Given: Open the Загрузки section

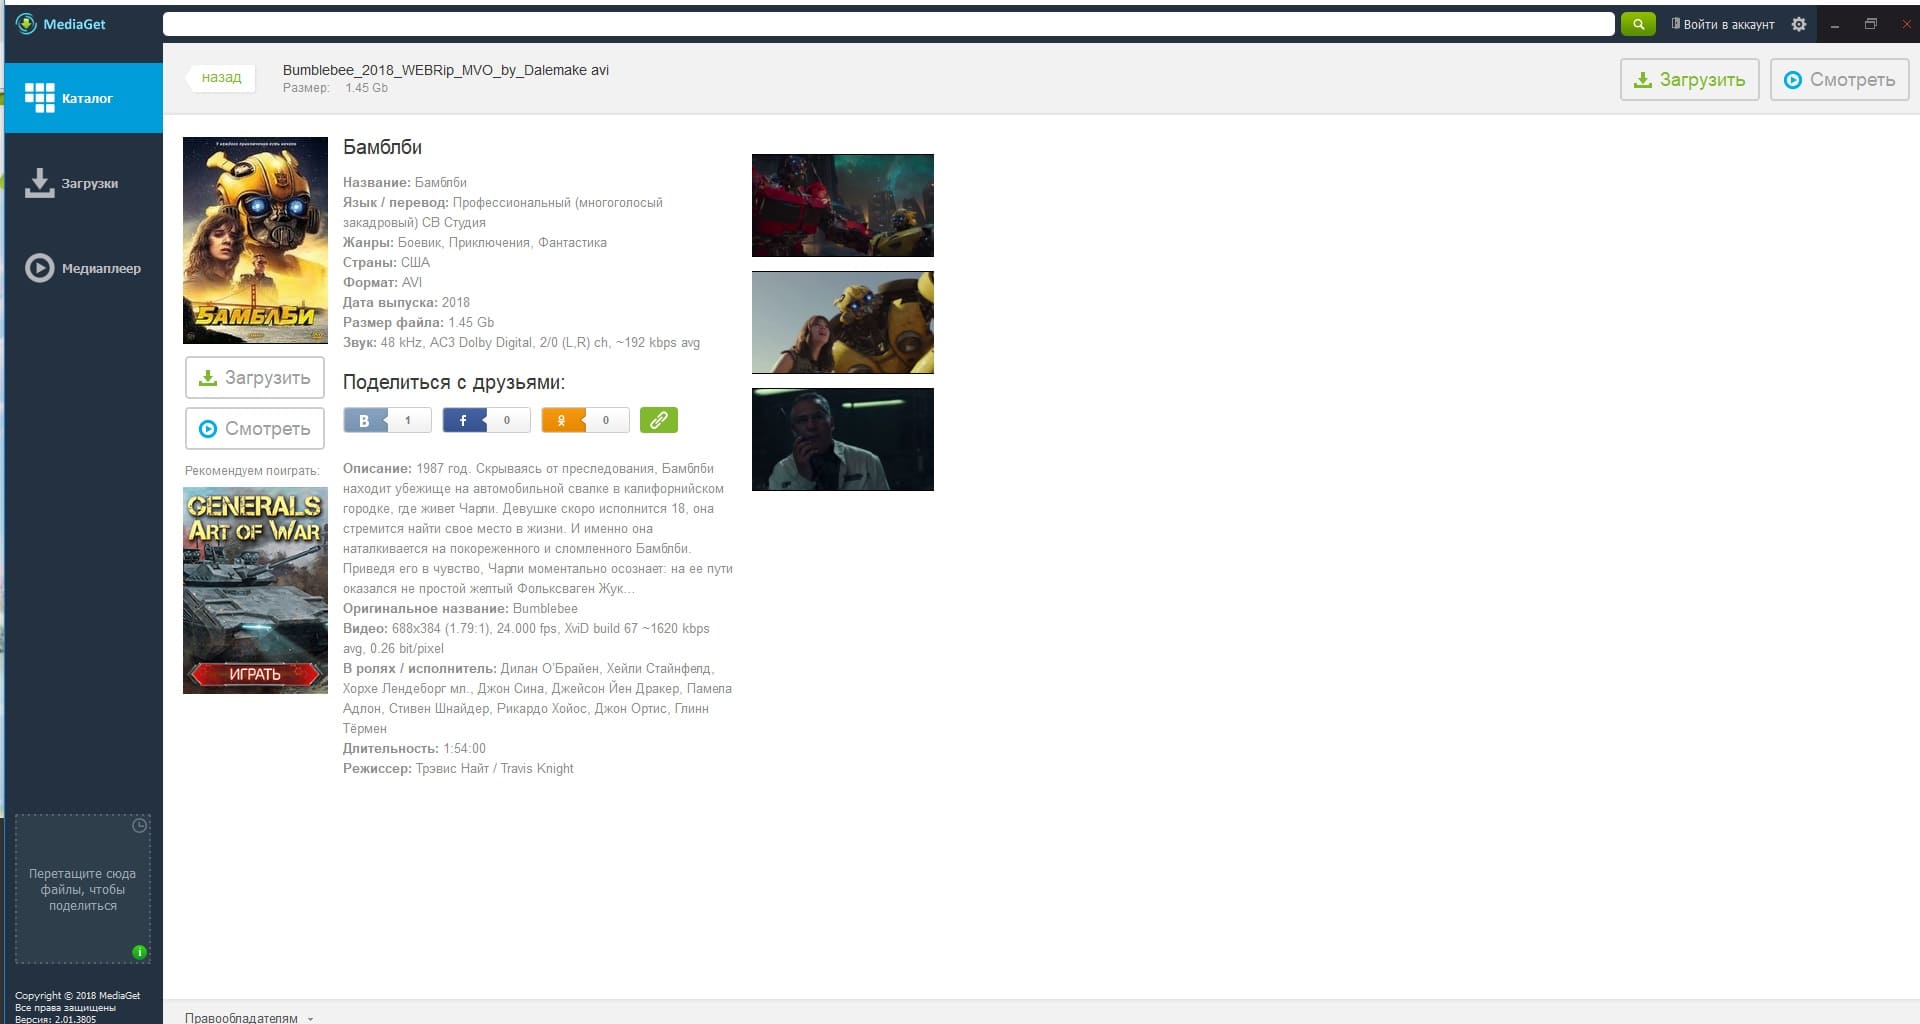Looking at the screenshot, I should tap(84, 183).
